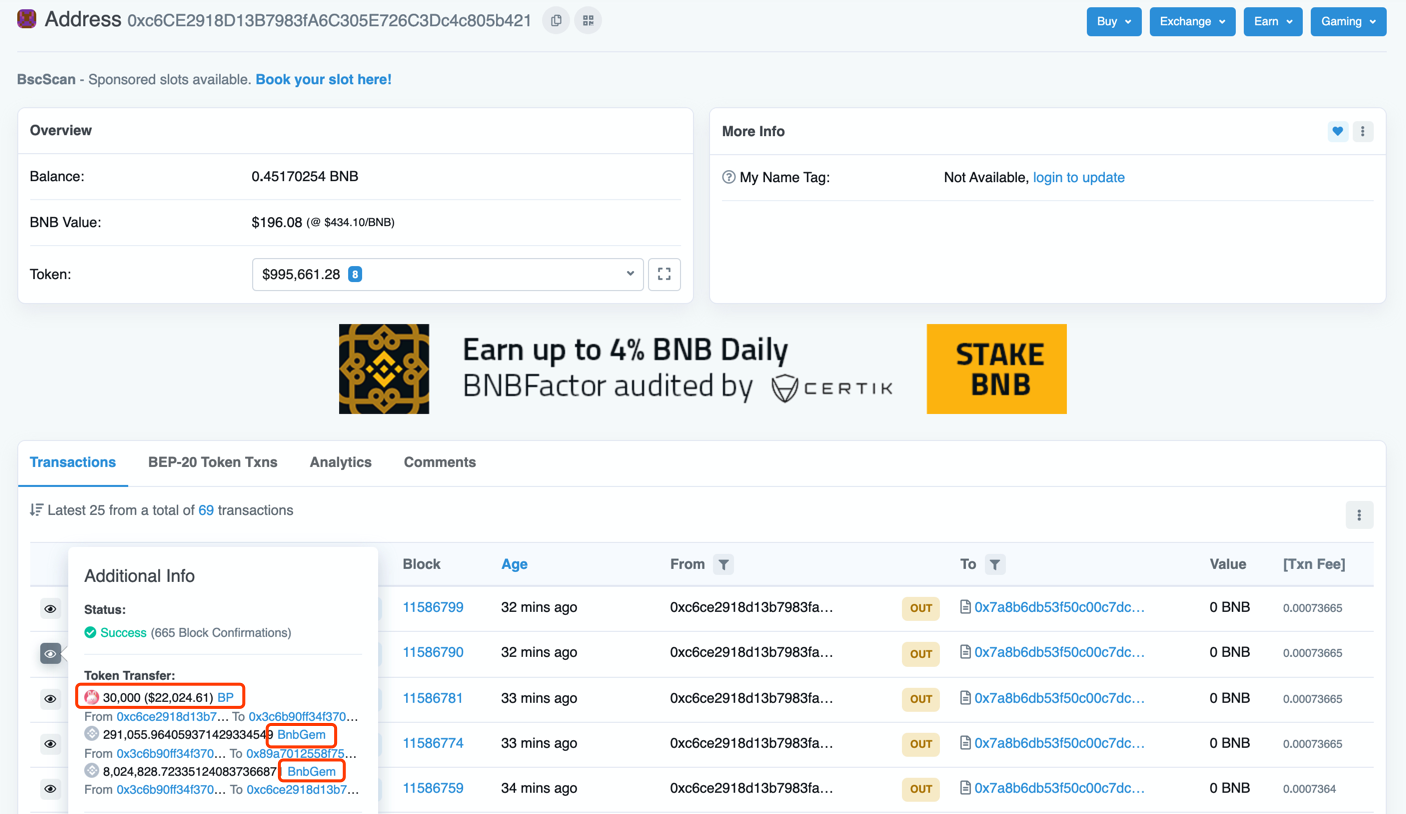
Task: Toggle eye preview for block 11586774 row
Action: 50,744
